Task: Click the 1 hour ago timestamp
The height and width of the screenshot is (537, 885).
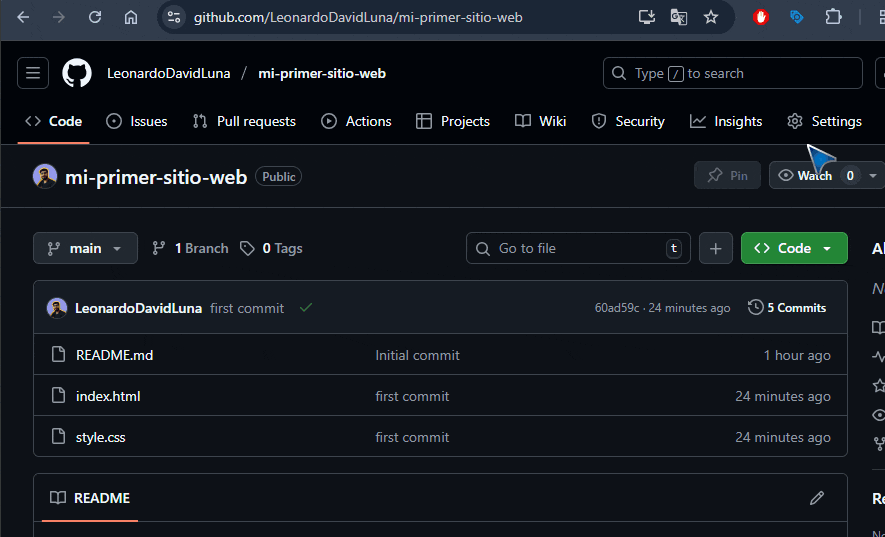Action: coord(797,355)
